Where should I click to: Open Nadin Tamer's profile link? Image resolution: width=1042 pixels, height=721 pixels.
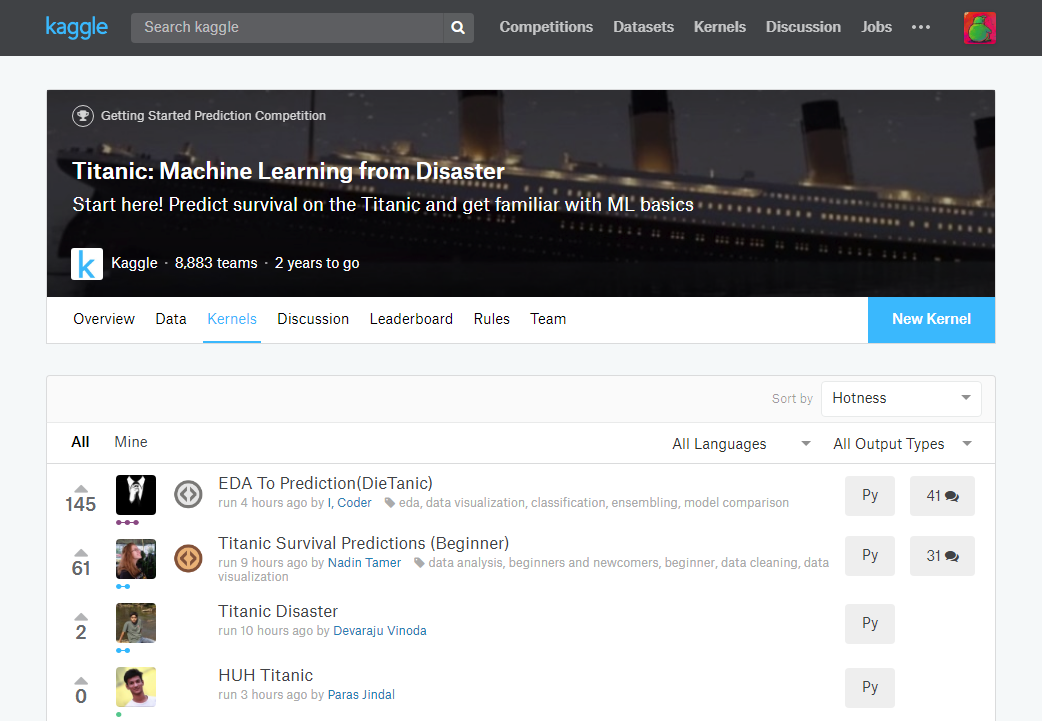click(x=363, y=562)
